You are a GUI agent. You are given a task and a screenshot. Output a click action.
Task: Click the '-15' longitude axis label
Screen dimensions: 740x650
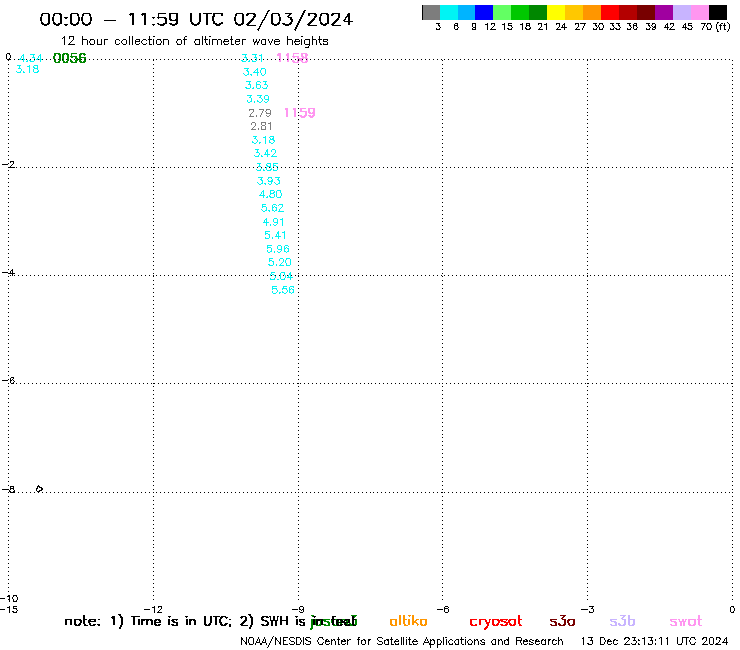(9, 609)
